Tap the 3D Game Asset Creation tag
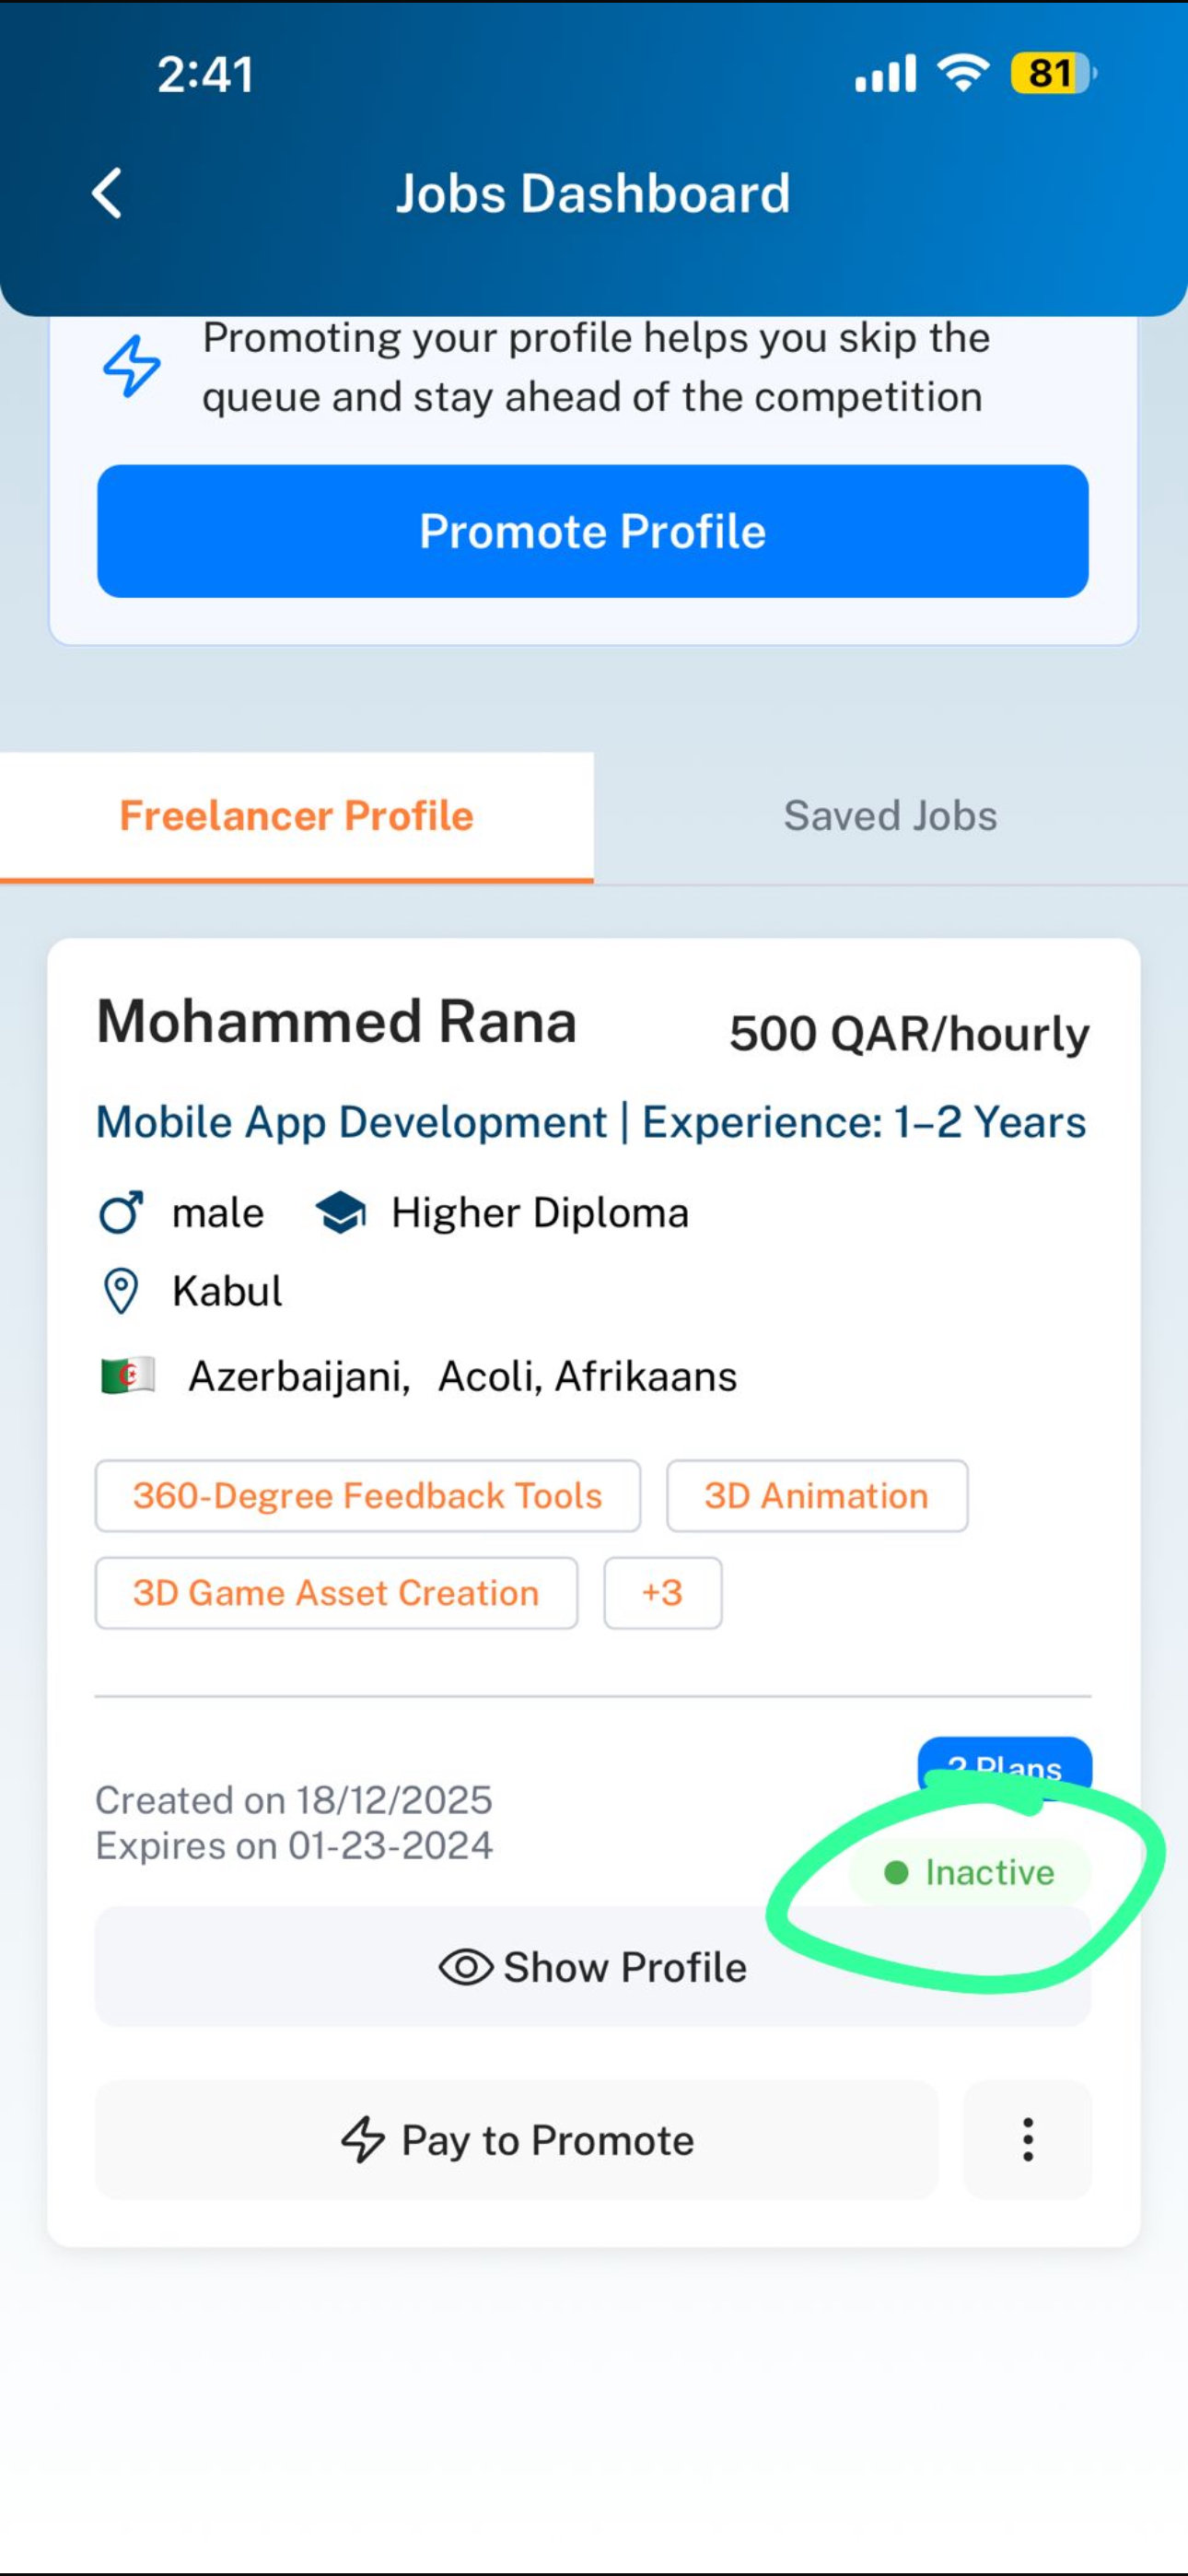The width and height of the screenshot is (1188, 2576). pyautogui.click(x=336, y=1593)
